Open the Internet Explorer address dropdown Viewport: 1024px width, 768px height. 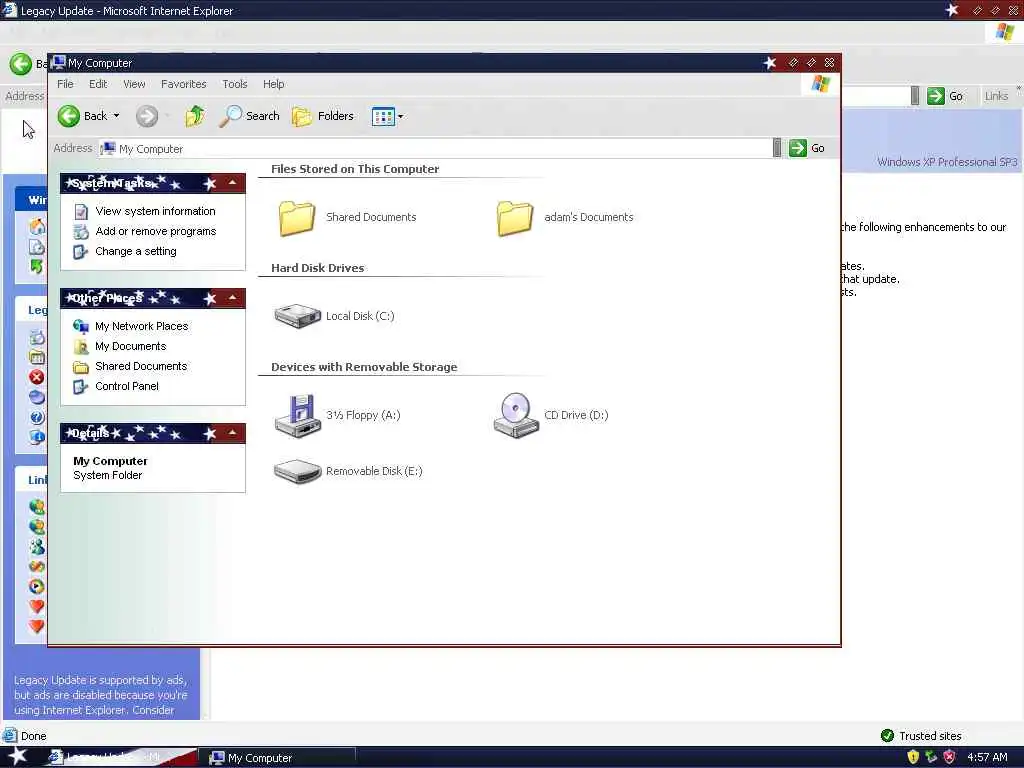tap(915, 96)
